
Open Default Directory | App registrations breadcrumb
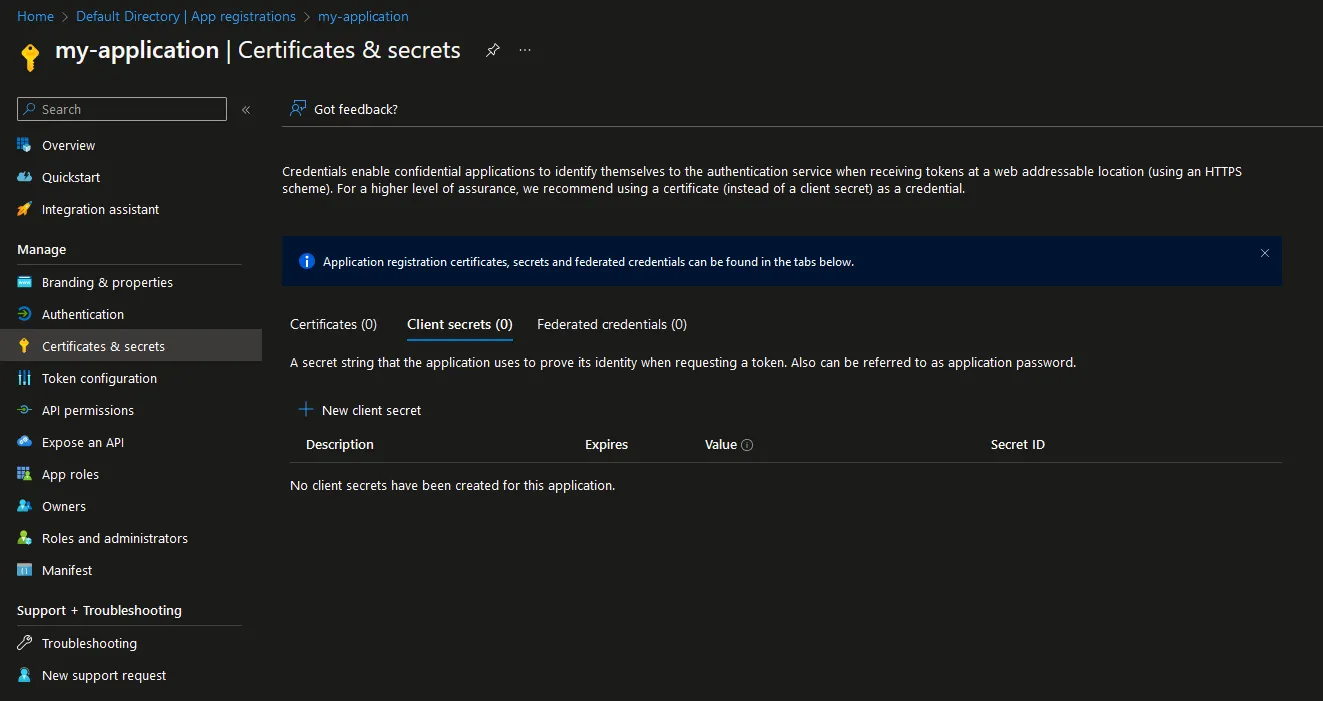coord(186,16)
